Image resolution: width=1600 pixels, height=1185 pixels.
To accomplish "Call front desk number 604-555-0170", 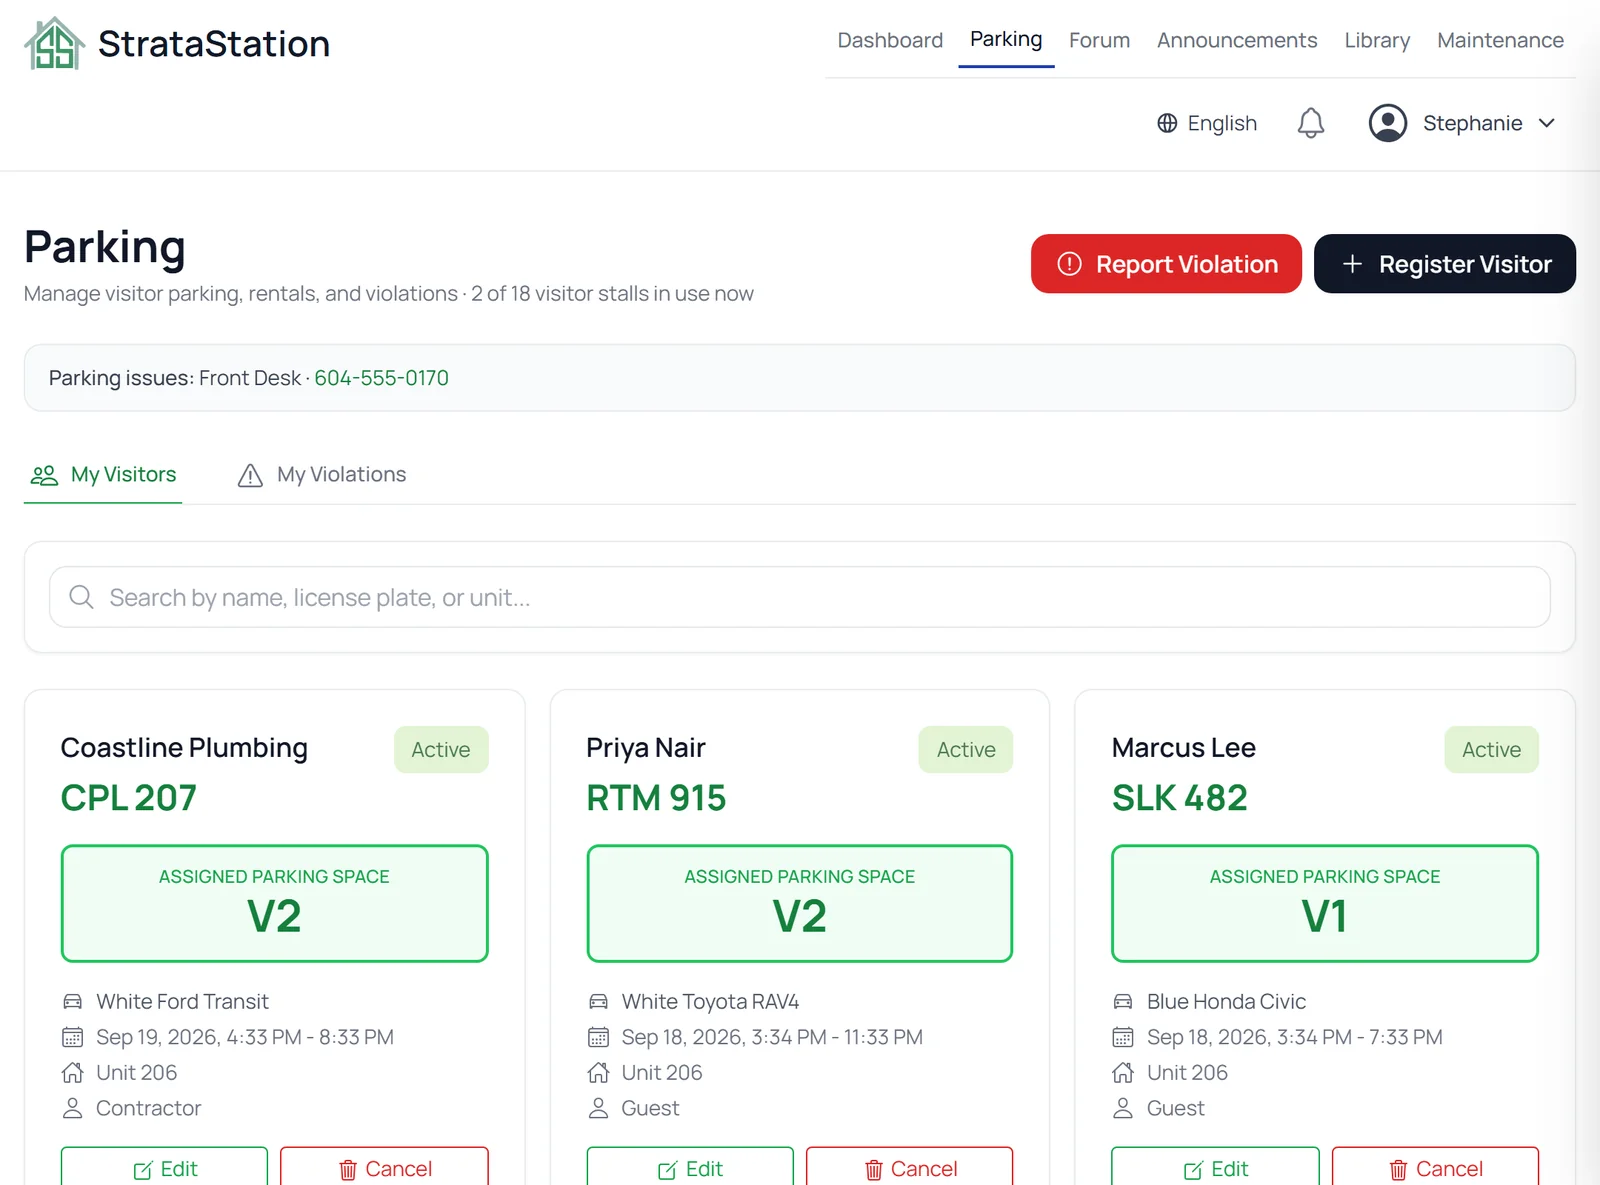I will (381, 378).
